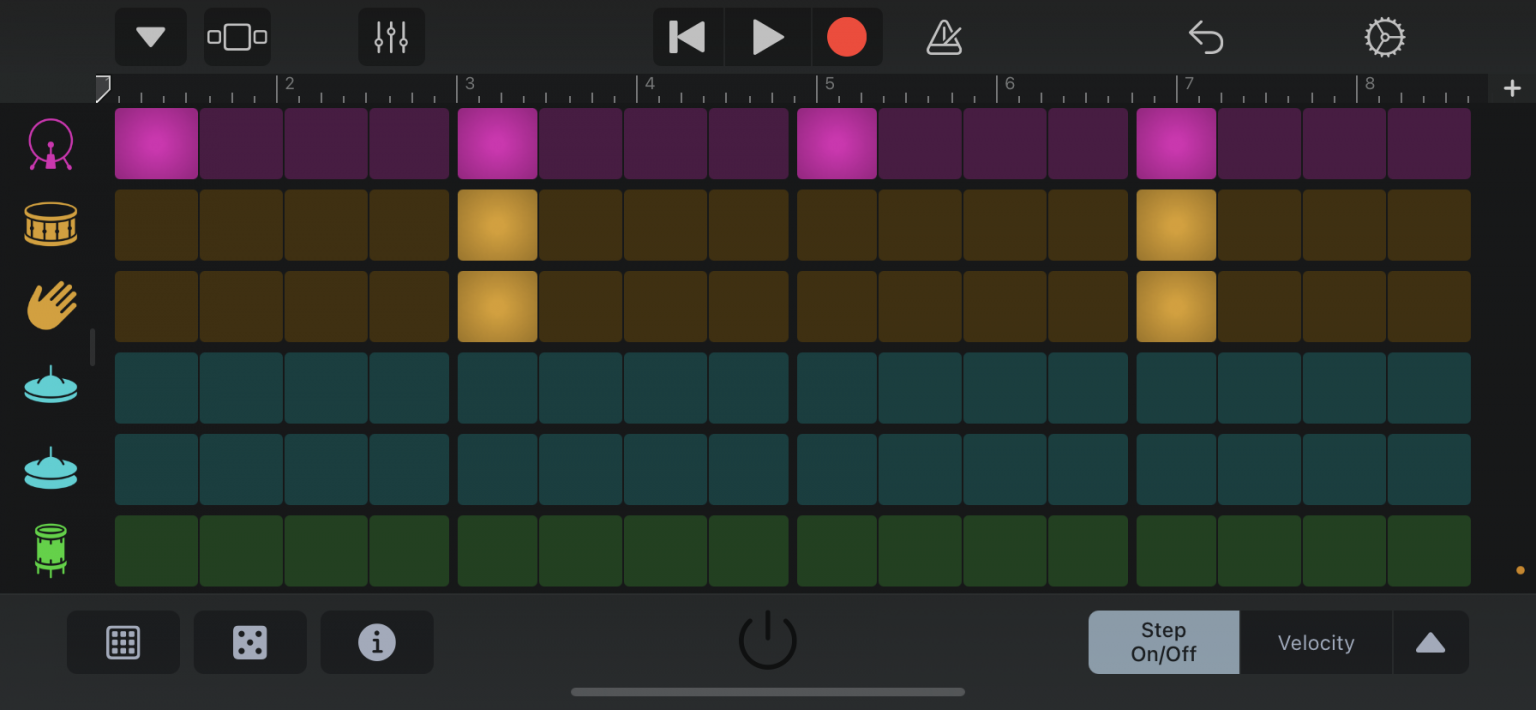Screen dimensions: 1536x710
Task: Expand the bottom panel with the up chevron
Action: (1430, 642)
